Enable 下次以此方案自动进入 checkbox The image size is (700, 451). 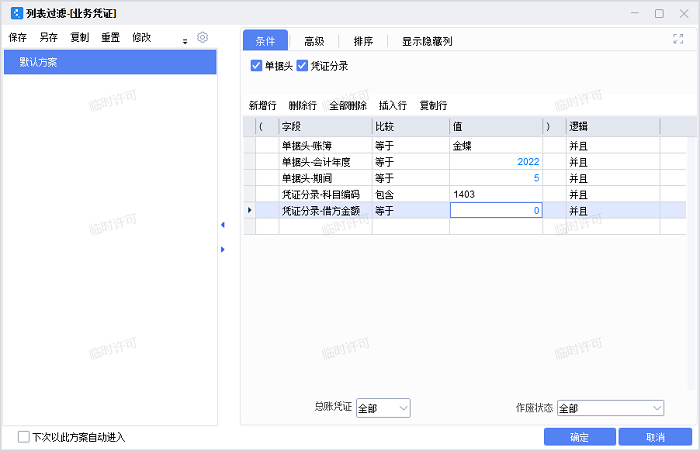[24, 437]
